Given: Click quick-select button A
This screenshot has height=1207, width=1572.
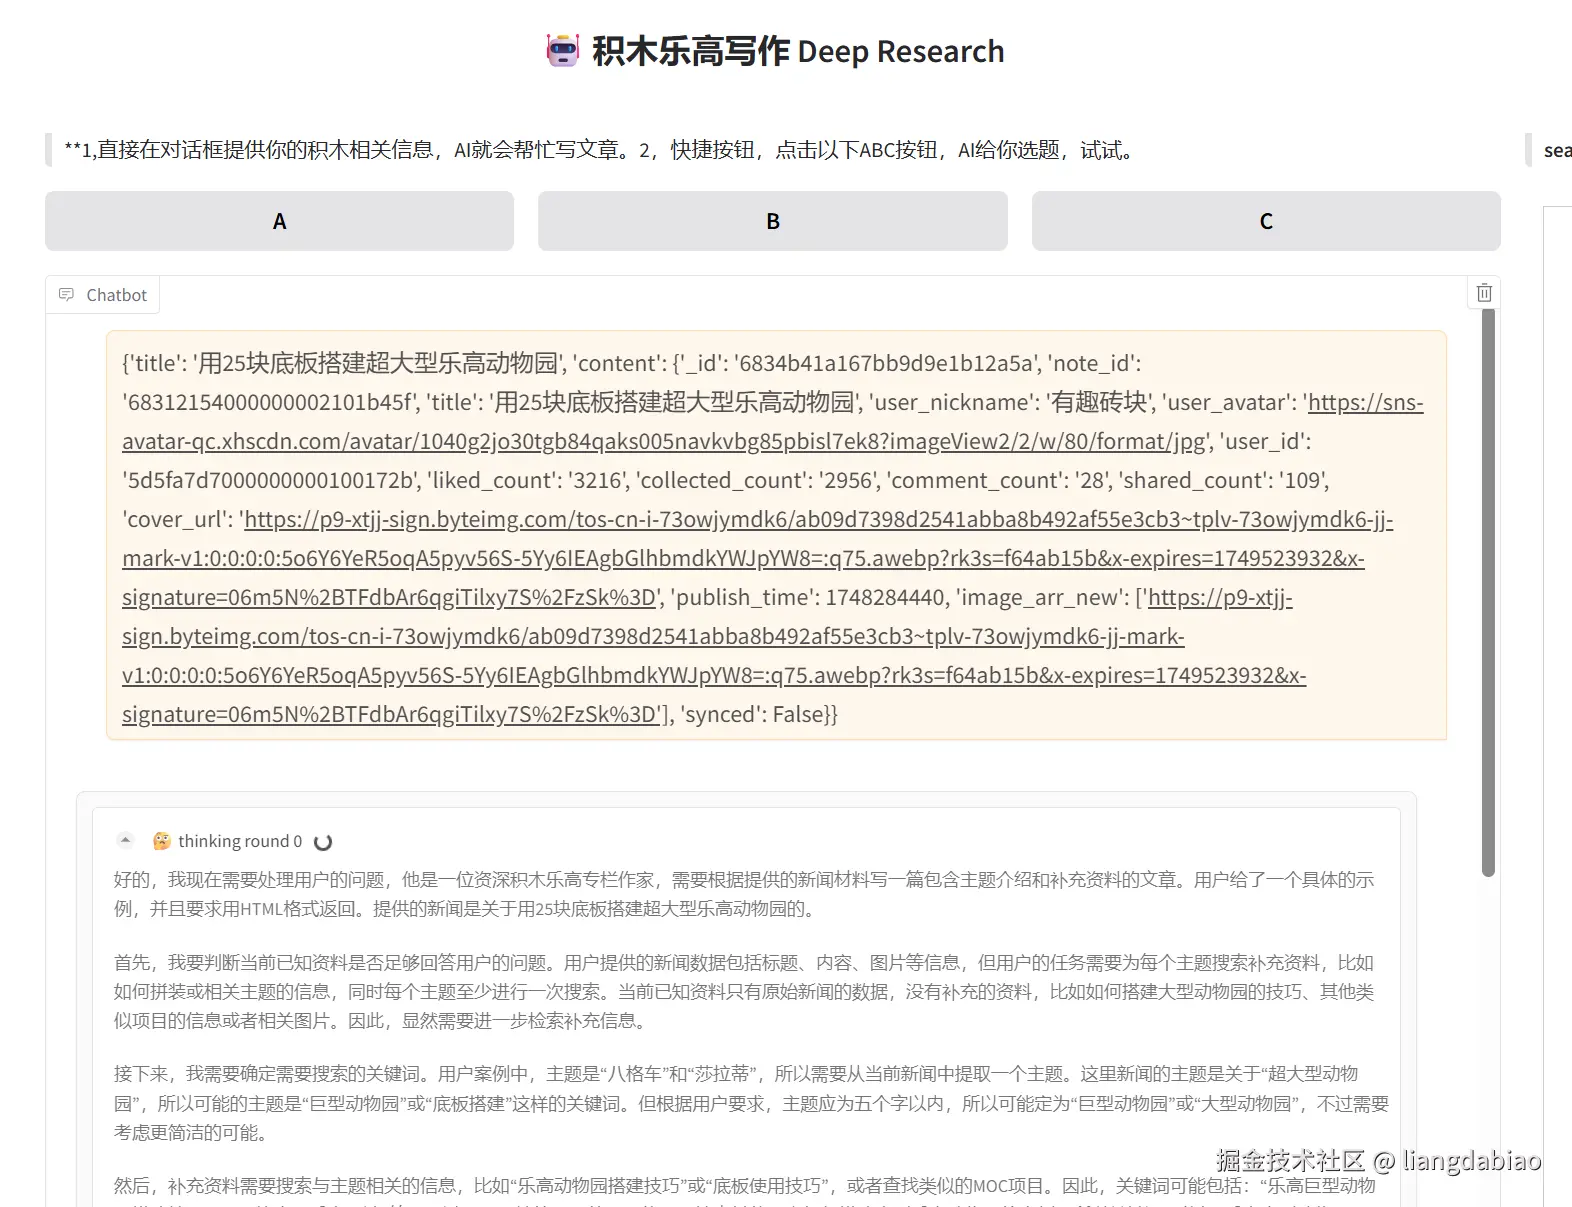Looking at the screenshot, I should point(279,221).
